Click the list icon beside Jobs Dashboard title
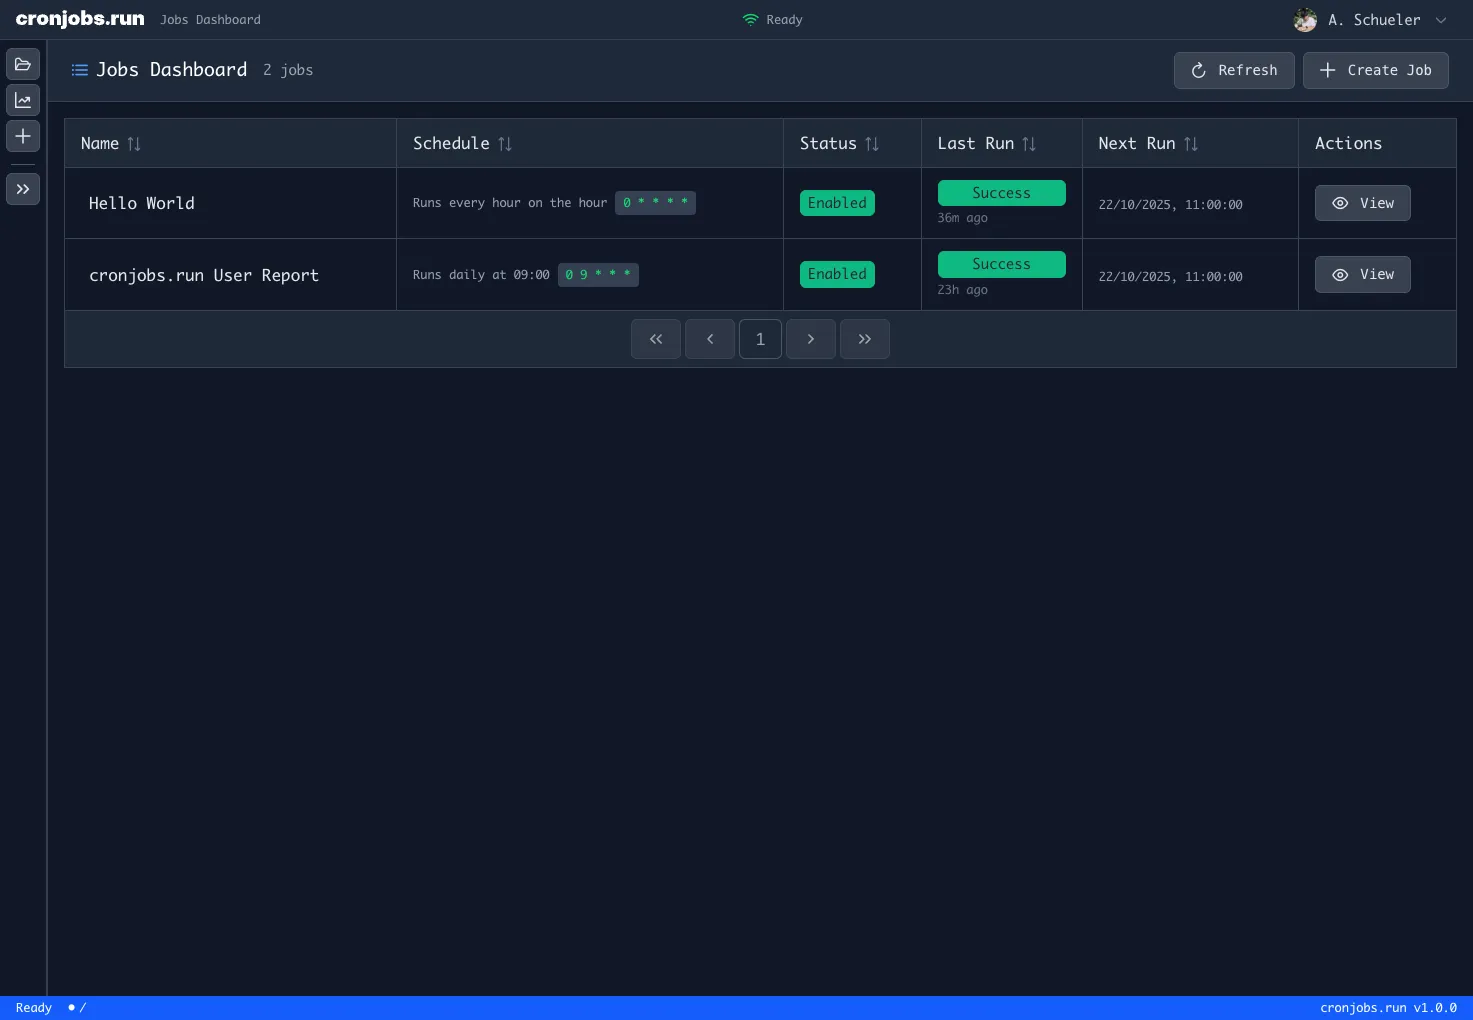 79,70
